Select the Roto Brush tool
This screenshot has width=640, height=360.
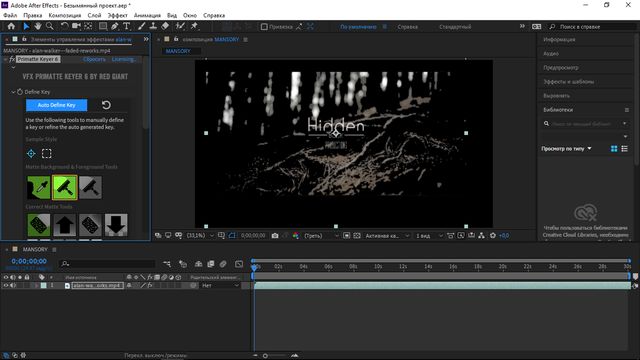point(180,26)
